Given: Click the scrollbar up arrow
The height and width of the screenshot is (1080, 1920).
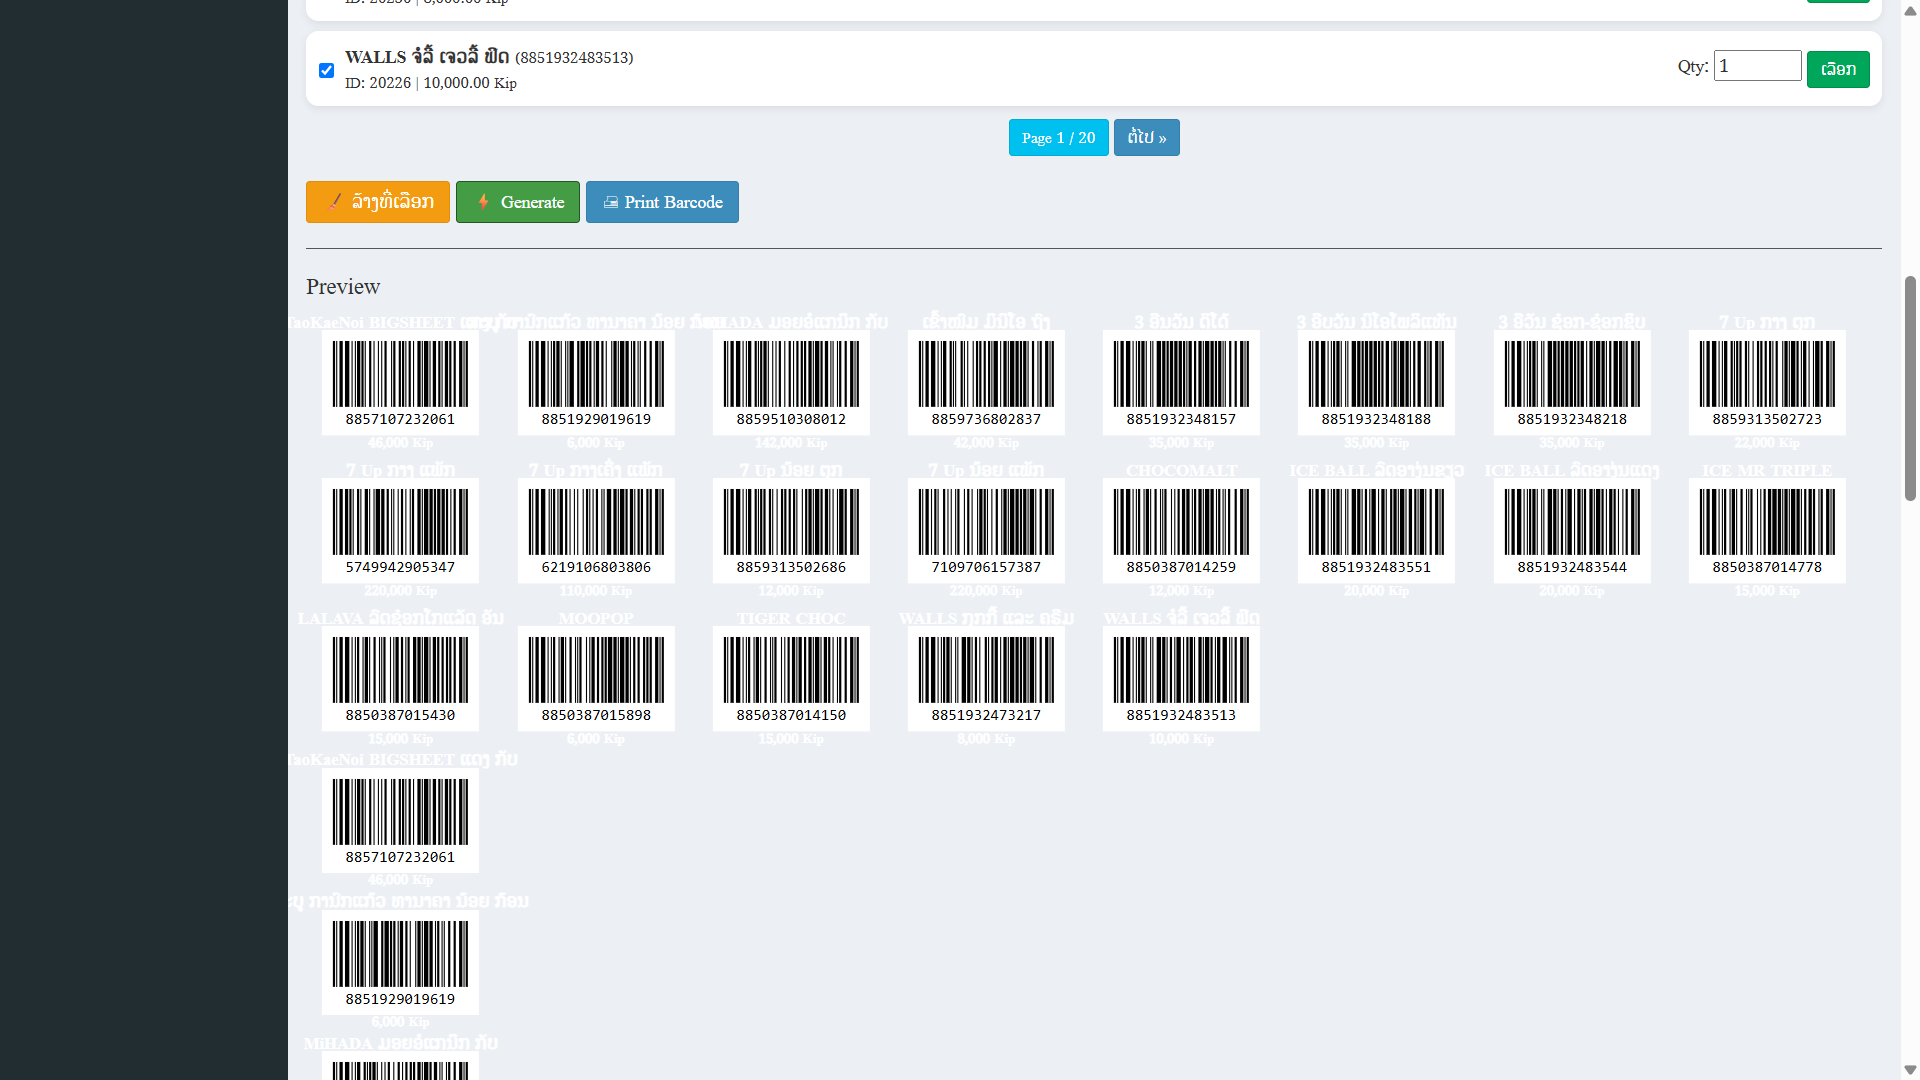Looking at the screenshot, I should tap(1910, 10).
